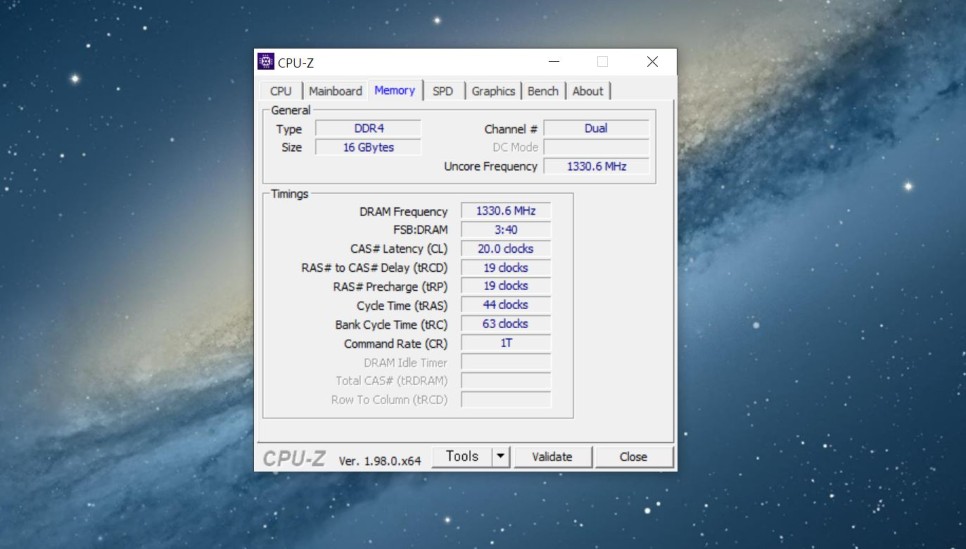966x549 pixels.
Task: Click the 'Uncore Frequency' label
Action: pyautogui.click(x=490, y=166)
